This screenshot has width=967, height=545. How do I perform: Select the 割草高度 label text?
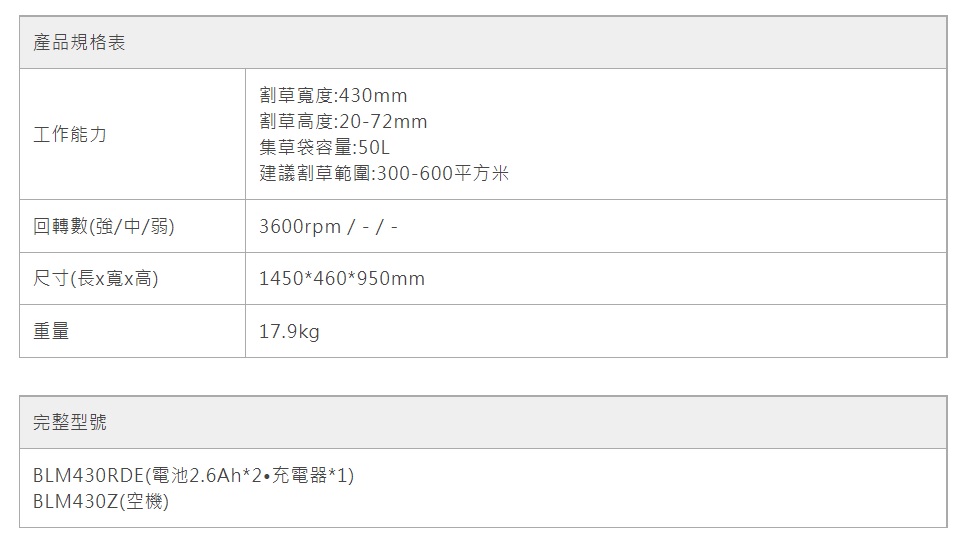coord(295,122)
